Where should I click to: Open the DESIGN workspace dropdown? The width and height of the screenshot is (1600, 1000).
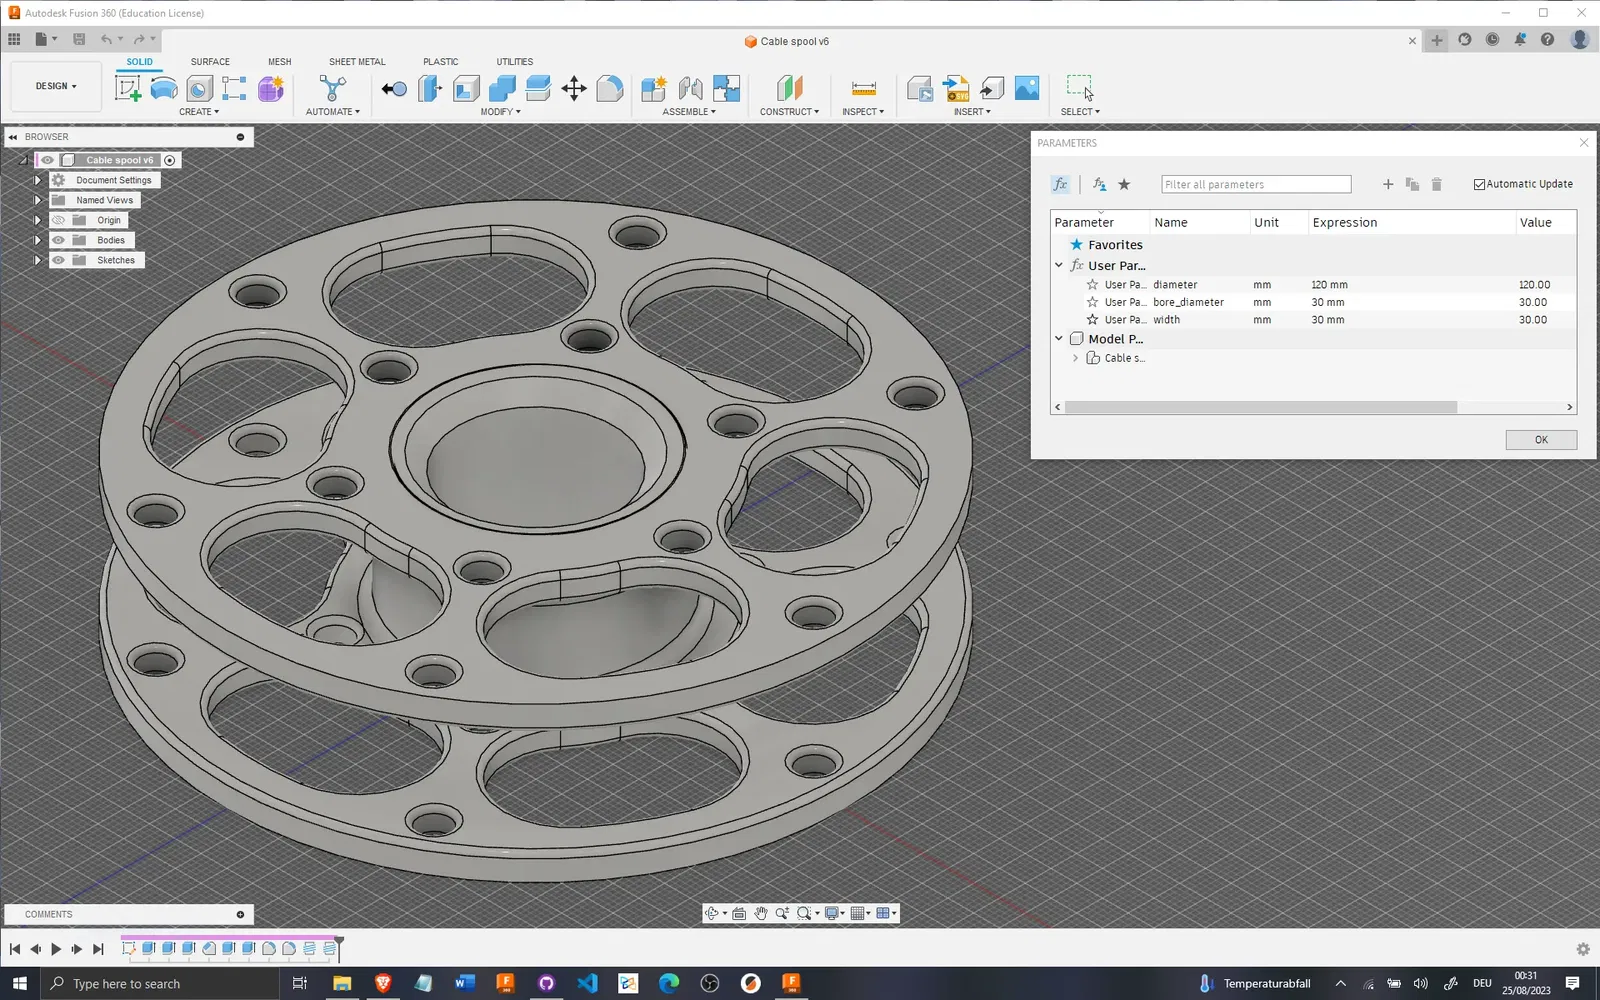coord(56,86)
